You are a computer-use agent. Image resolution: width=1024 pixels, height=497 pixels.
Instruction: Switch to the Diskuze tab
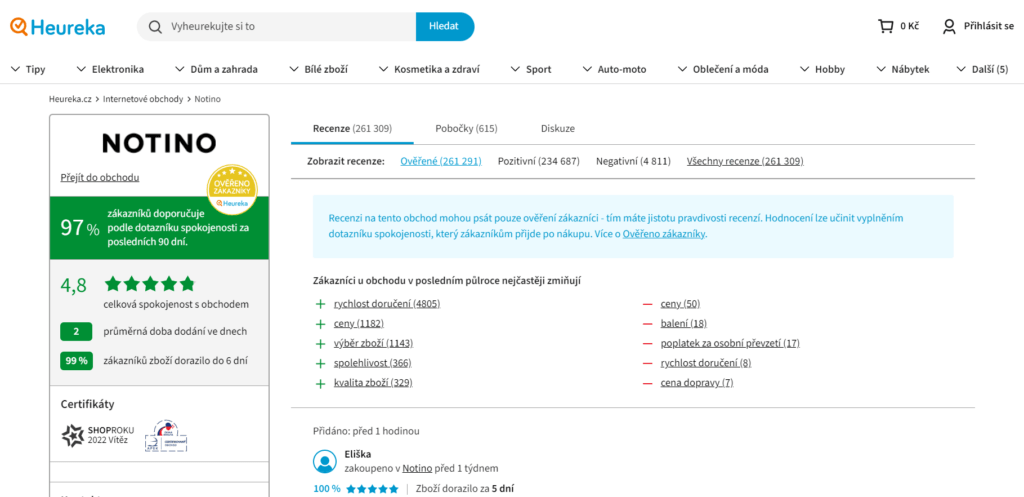tap(557, 128)
